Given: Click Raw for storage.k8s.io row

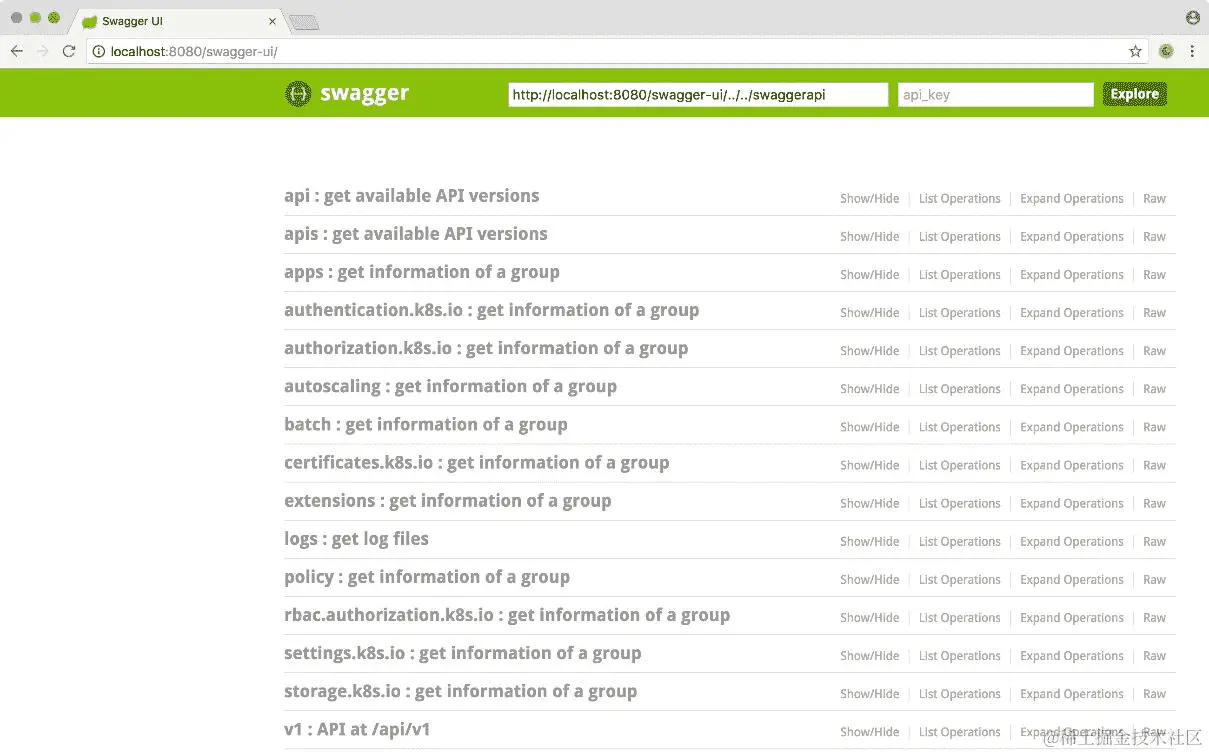Looking at the screenshot, I should point(1154,694).
